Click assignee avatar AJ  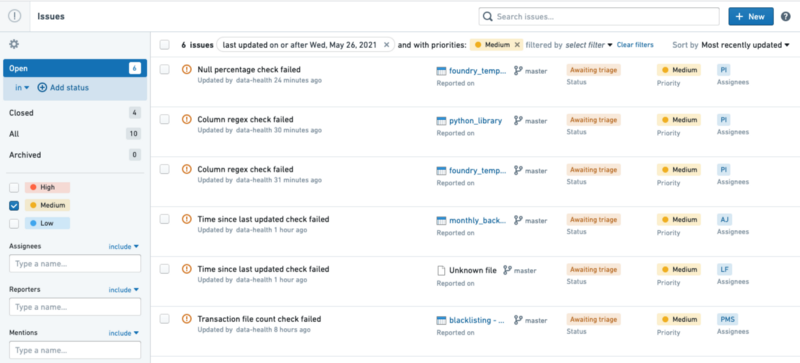point(724,220)
